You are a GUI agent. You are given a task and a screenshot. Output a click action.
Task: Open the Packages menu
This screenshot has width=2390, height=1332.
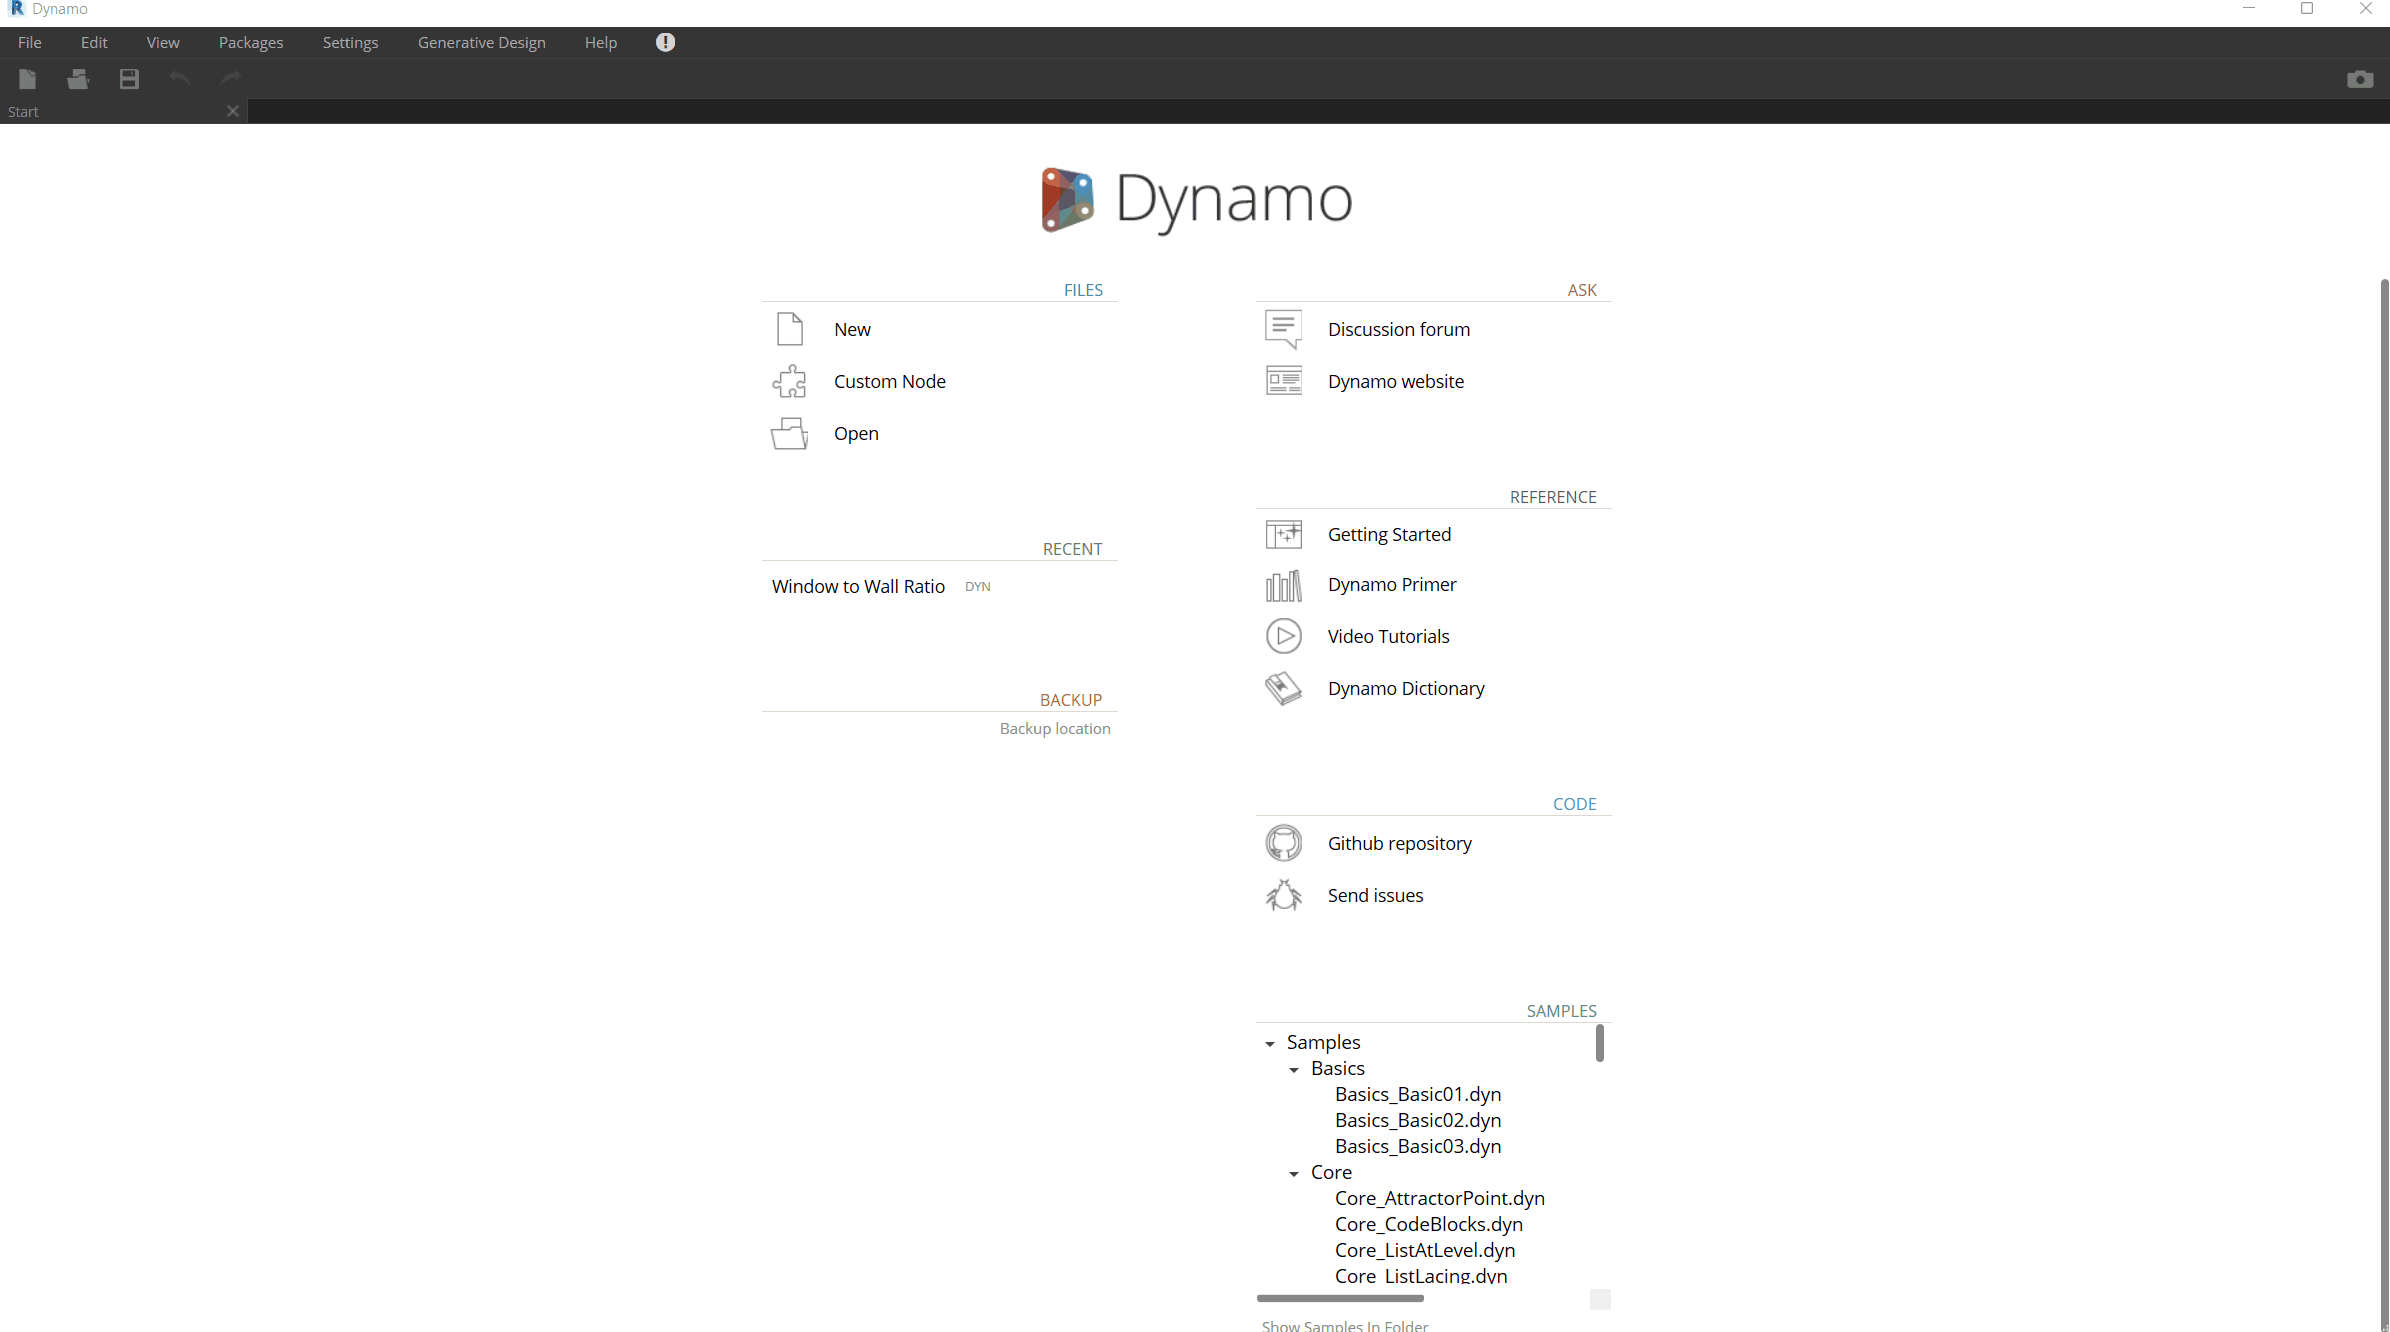coord(251,42)
